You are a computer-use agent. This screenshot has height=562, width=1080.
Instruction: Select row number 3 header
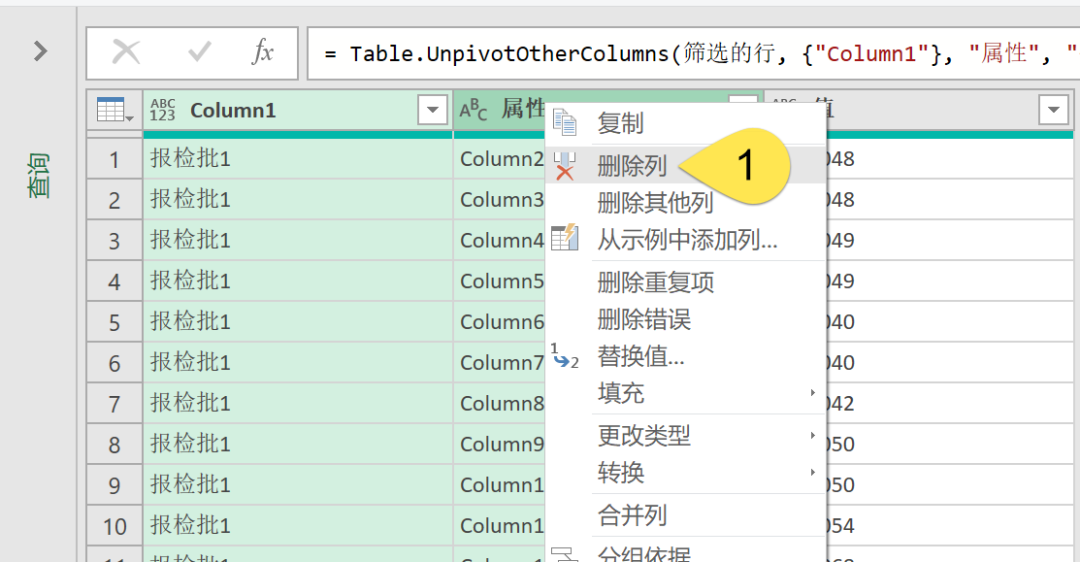click(114, 240)
